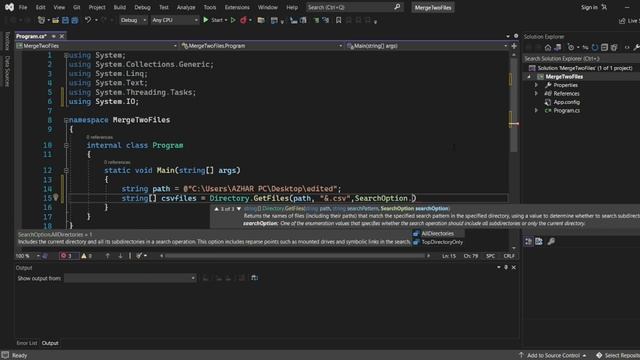Collapse the Program class code block
Viewport: 640px width, 360px height.
coord(66,145)
